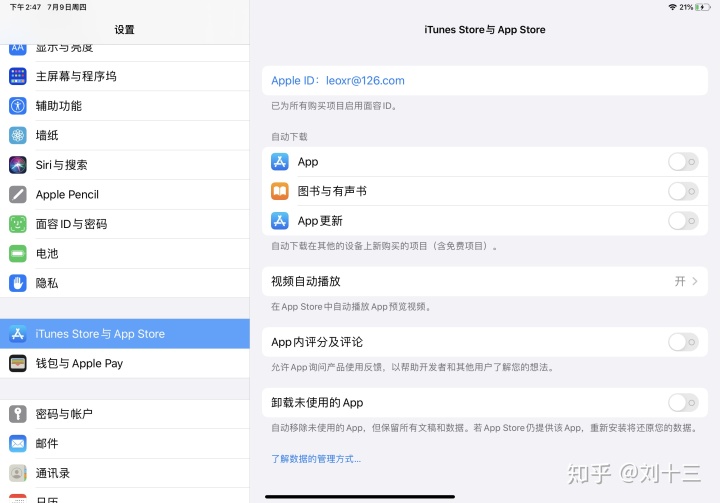Tap the home indicator bar
The image size is (720, 503).
tap(360, 497)
